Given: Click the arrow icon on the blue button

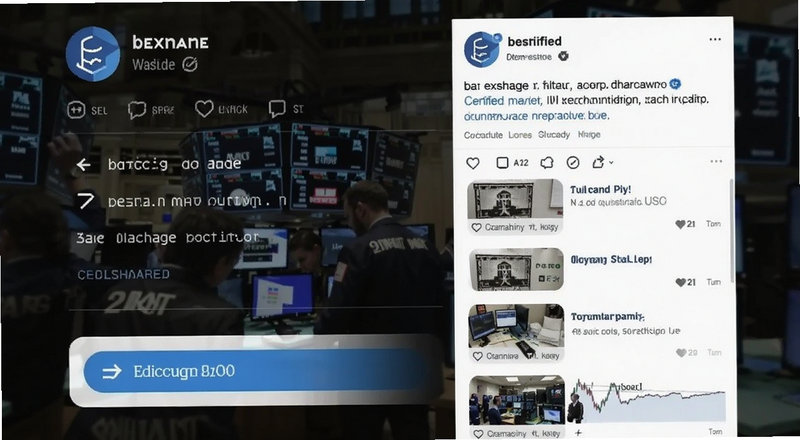Looking at the screenshot, I should (x=112, y=372).
